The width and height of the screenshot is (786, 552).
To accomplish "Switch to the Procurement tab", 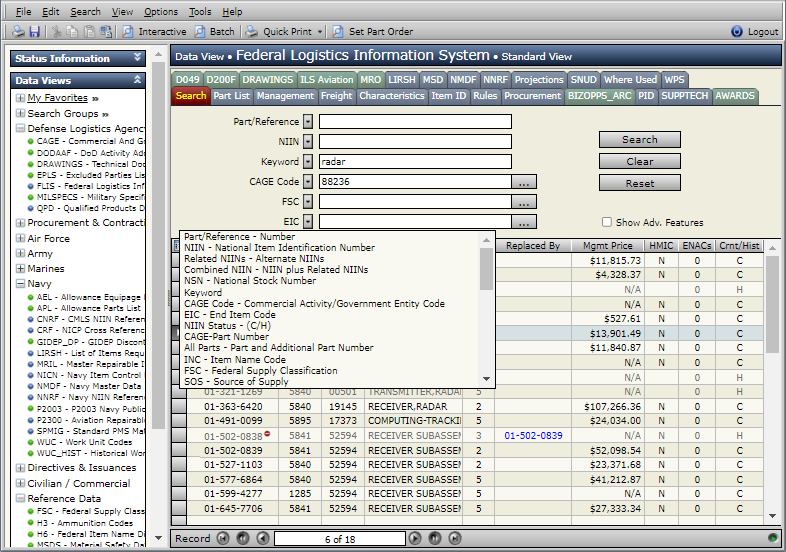I will click(532, 96).
